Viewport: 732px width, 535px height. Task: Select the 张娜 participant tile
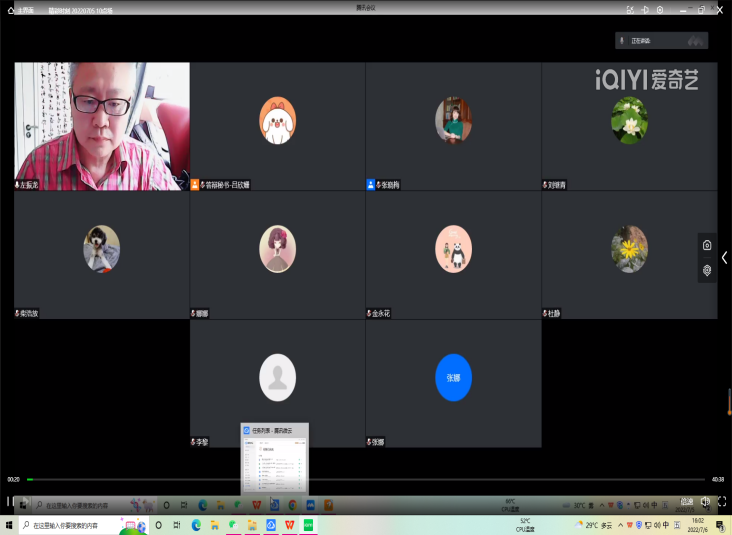(453, 383)
